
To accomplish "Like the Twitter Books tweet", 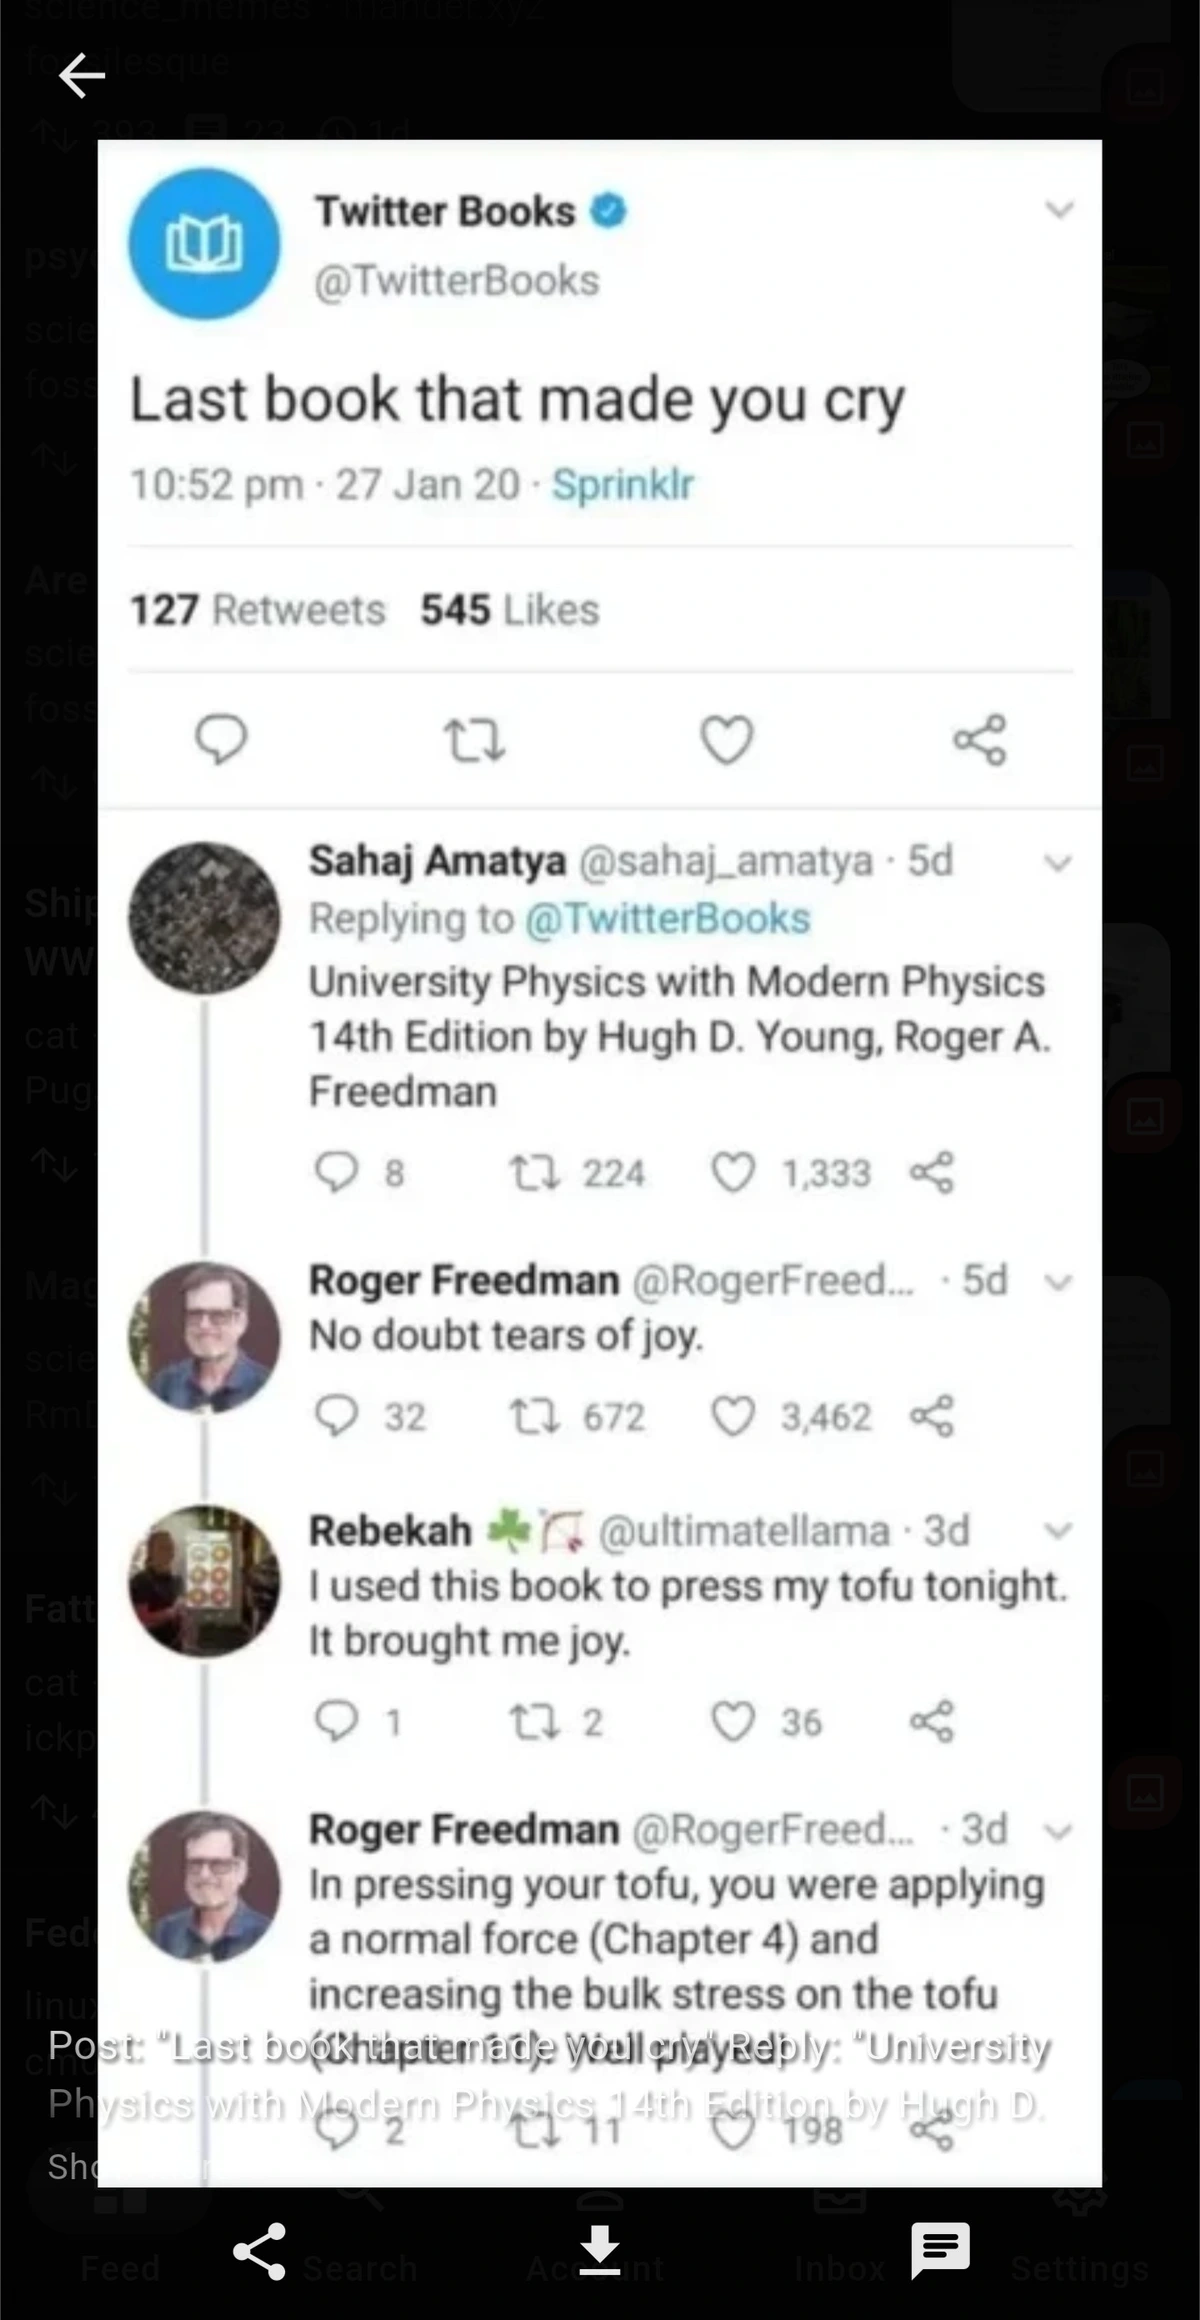I will pos(727,740).
